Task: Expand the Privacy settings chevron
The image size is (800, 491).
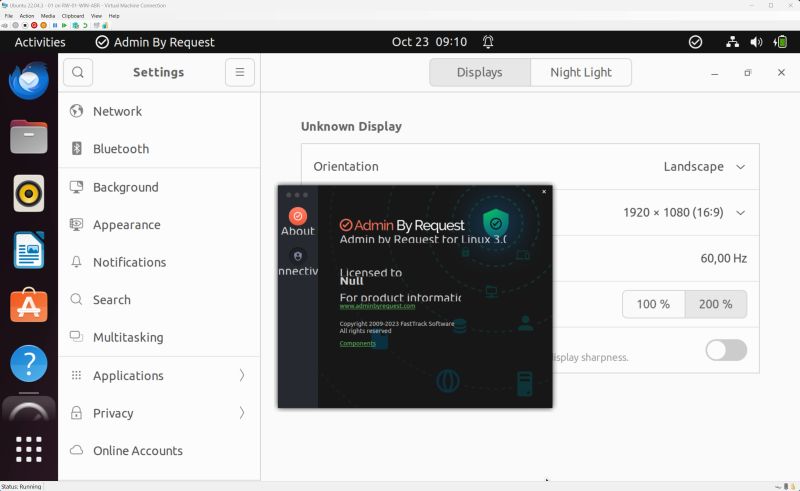Action: 242,412
